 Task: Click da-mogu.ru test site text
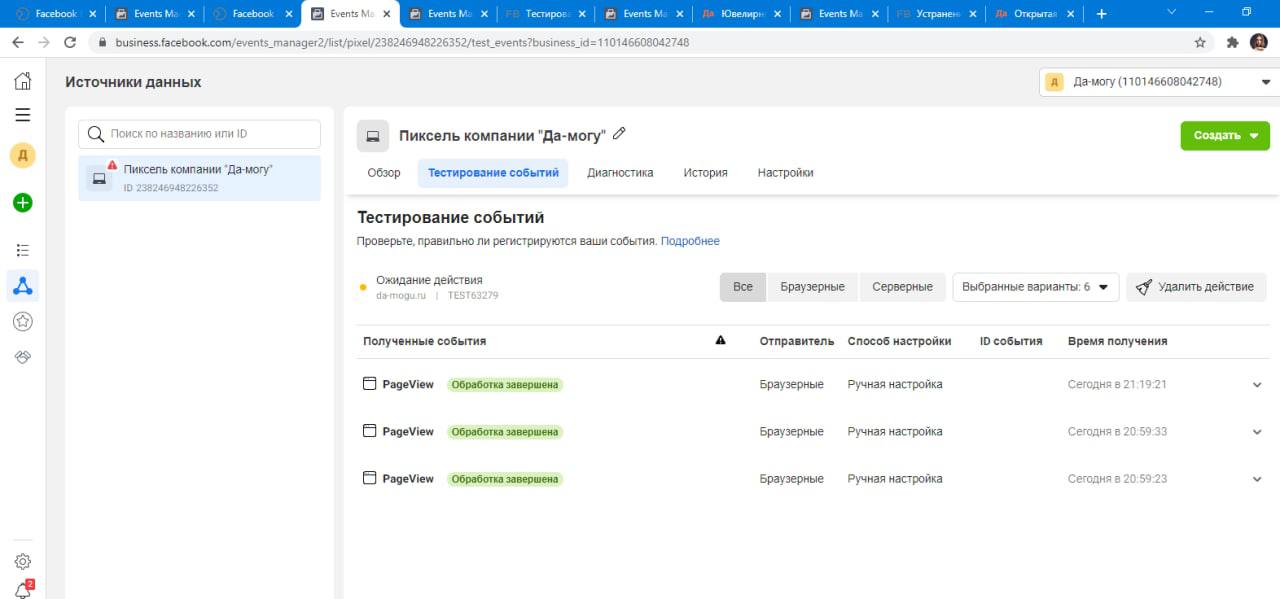coord(401,296)
